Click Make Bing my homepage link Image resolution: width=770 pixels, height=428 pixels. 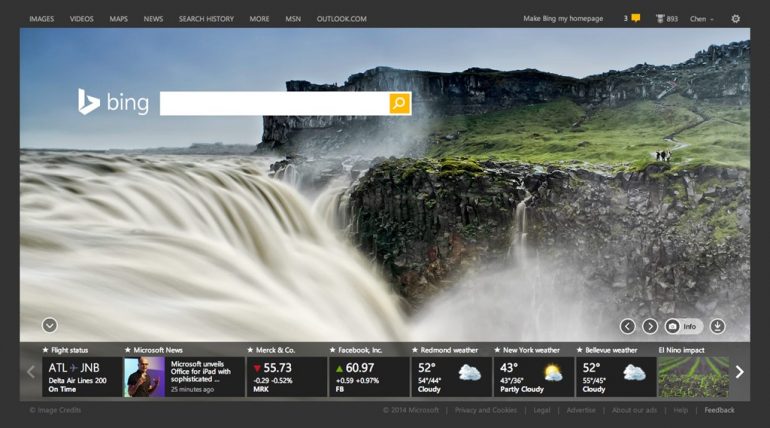563,19
